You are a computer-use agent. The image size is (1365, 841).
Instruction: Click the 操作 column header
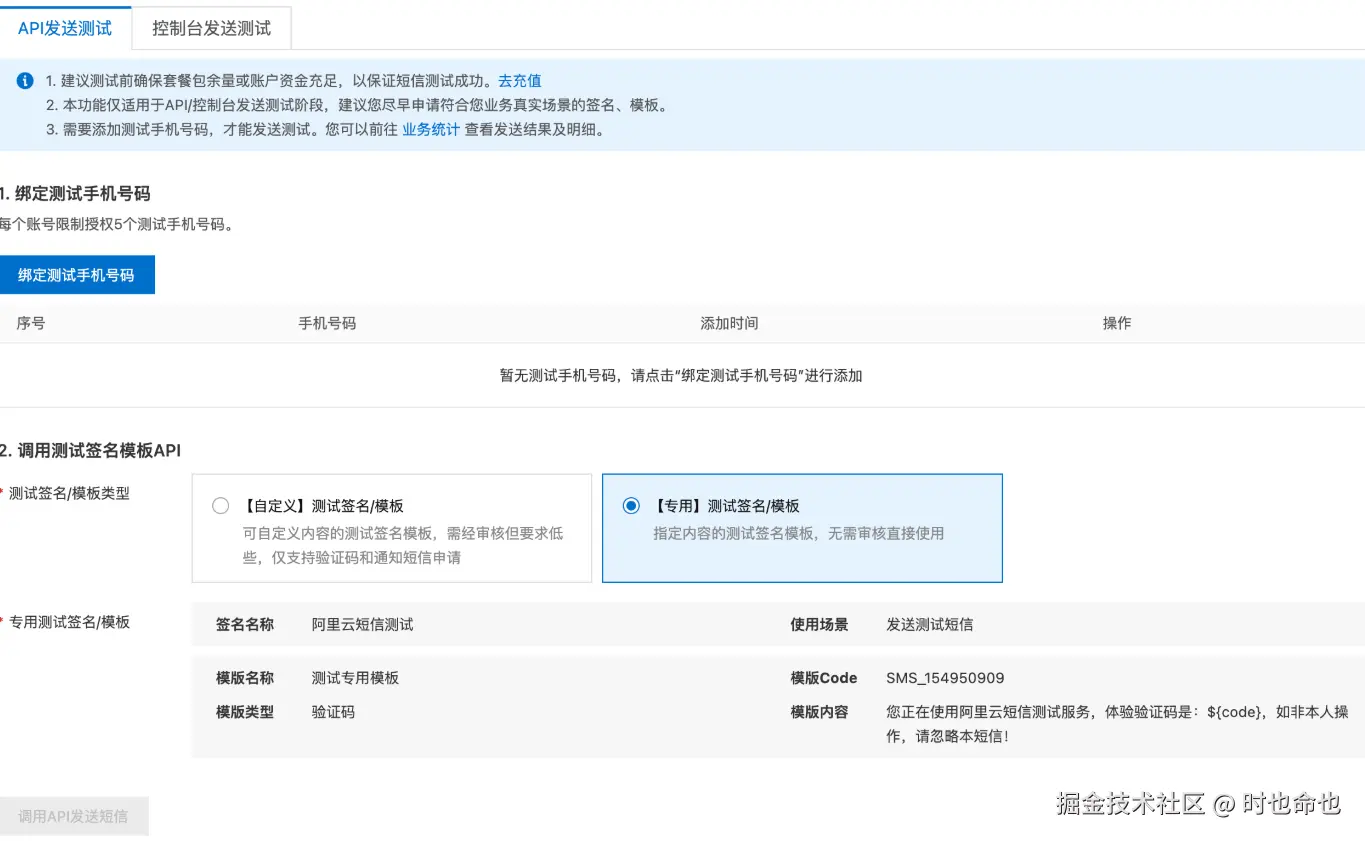pyautogui.click(x=1117, y=323)
